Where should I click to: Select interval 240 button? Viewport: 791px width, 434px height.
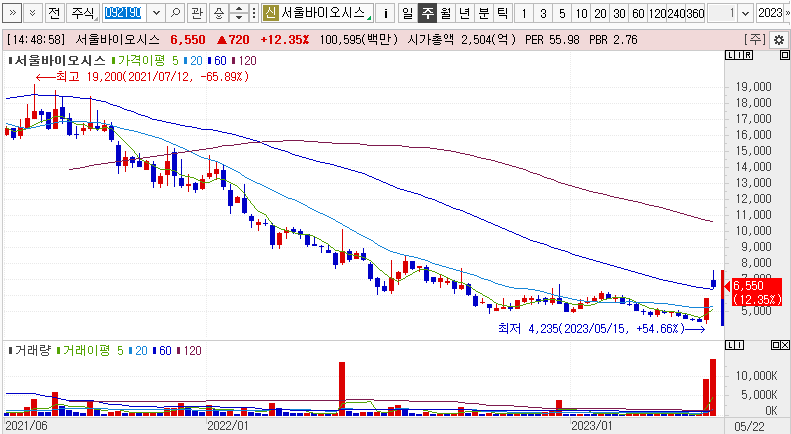[x=676, y=13]
